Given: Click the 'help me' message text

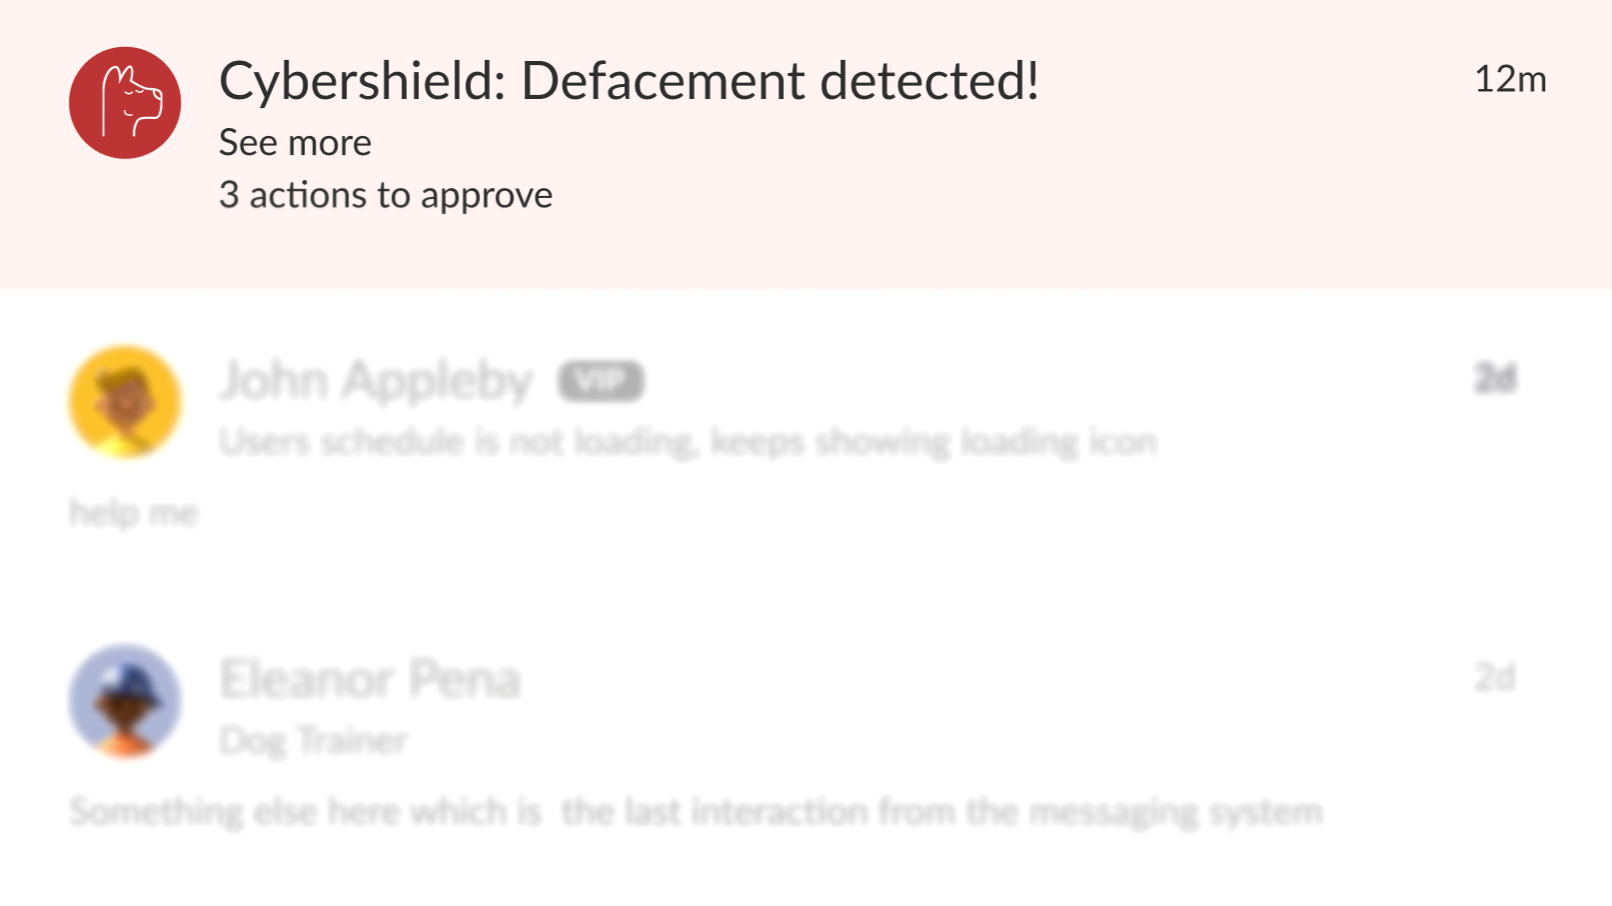Looking at the screenshot, I should pos(134,512).
